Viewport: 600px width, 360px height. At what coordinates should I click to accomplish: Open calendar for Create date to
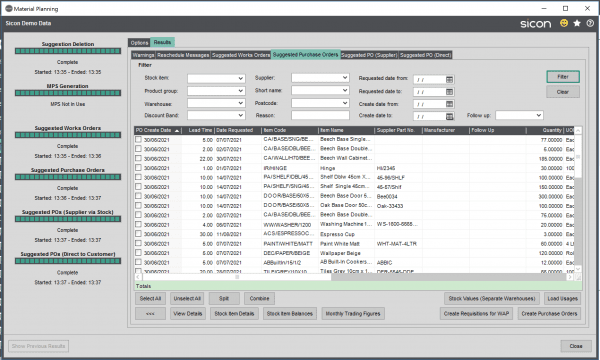click(x=450, y=116)
